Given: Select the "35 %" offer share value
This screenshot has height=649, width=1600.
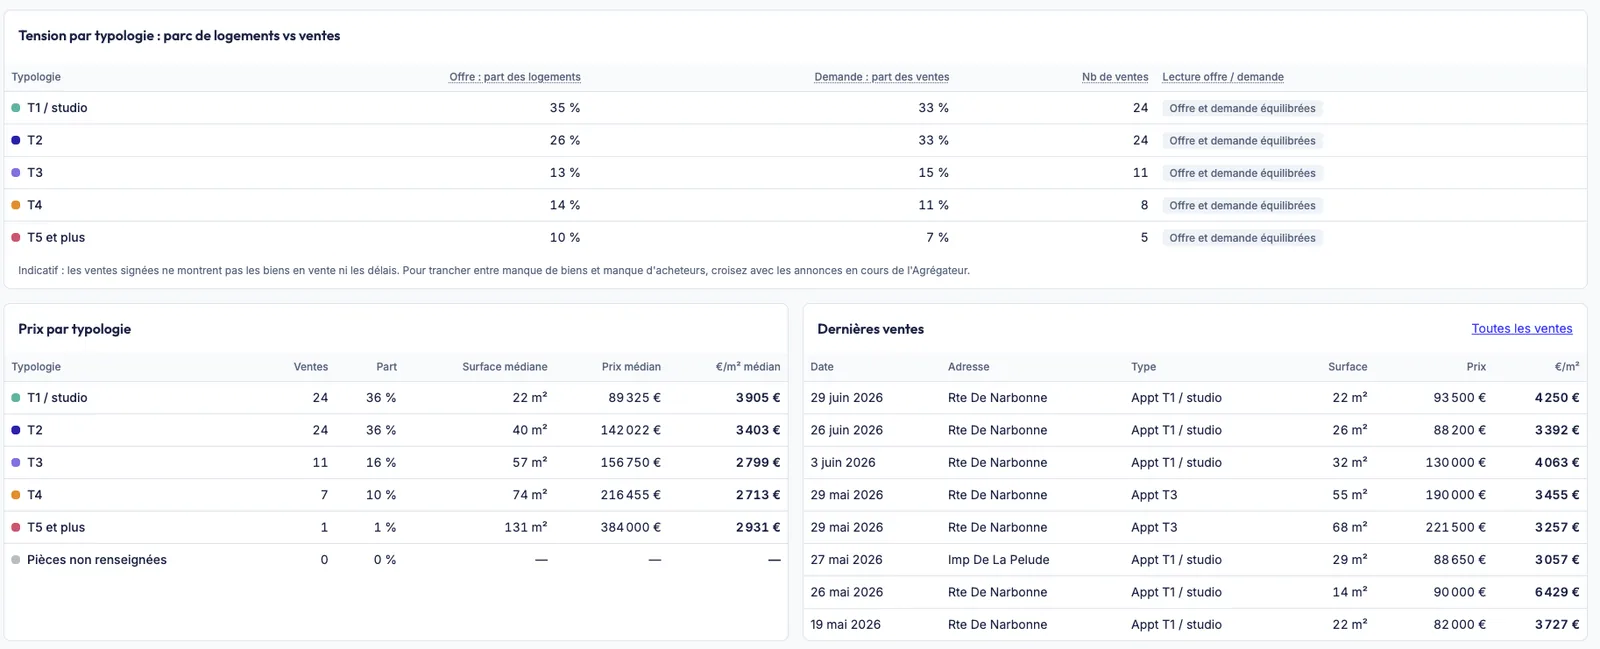Looking at the screenshot, I should tap(565, 108).
